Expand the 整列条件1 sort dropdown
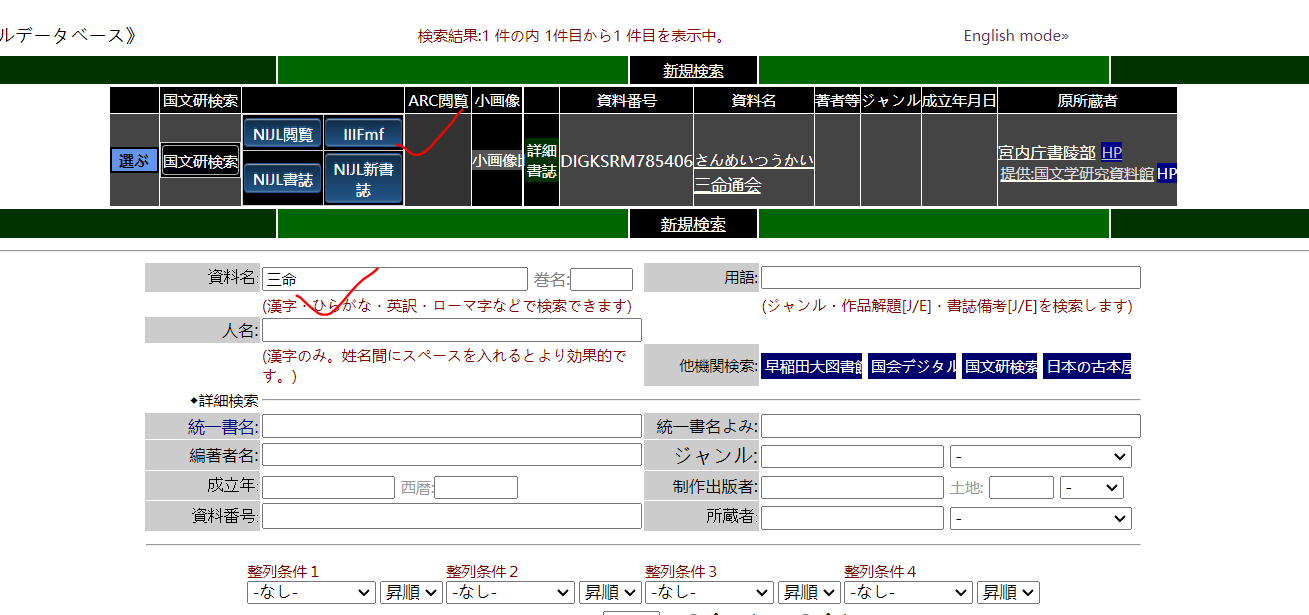Image resolution: width=1309 pixels, height=615 pixels. click(311, 593)
